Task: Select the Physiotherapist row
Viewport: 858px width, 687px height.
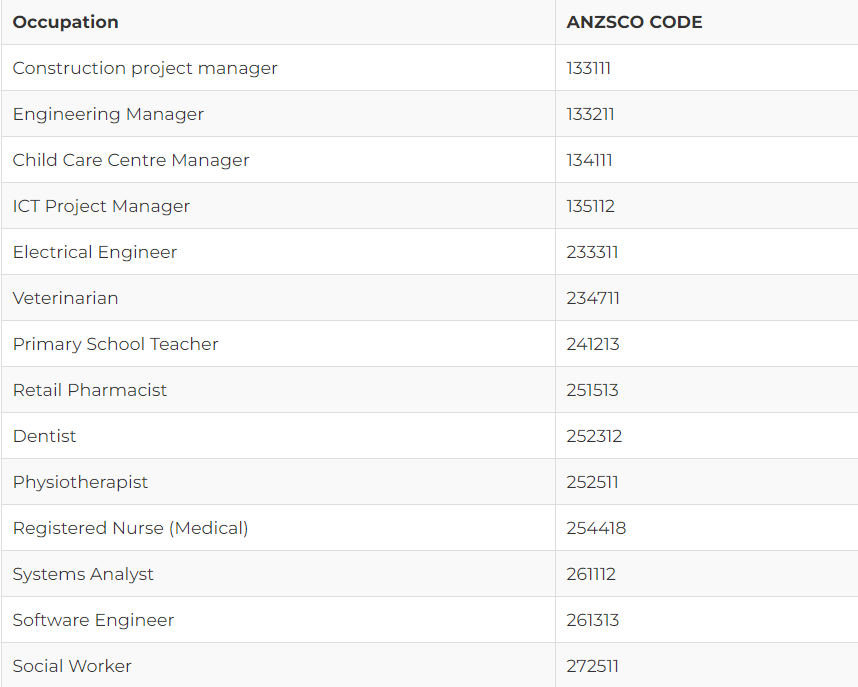Action: [x=429, y=482]
